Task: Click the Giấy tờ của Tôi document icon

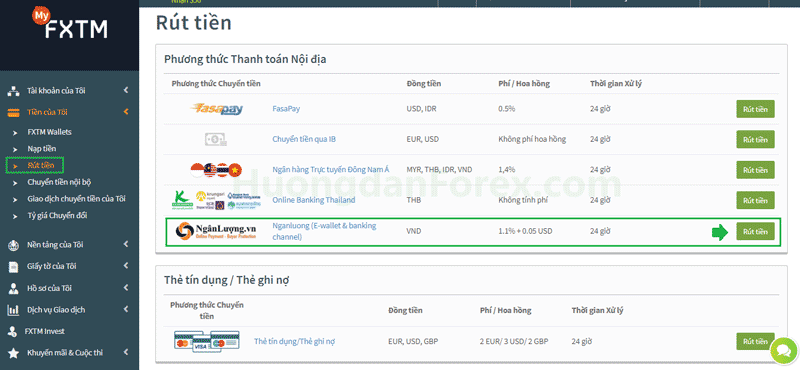Action: [13, 266]
